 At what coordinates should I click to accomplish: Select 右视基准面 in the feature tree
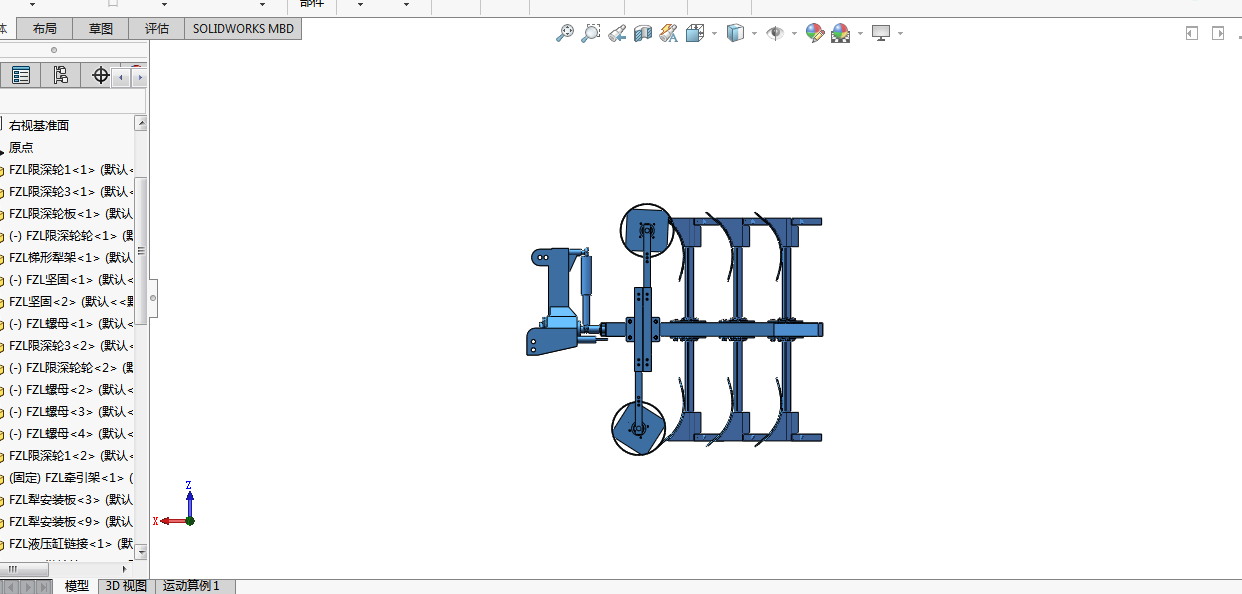click(x=39, y=125)
